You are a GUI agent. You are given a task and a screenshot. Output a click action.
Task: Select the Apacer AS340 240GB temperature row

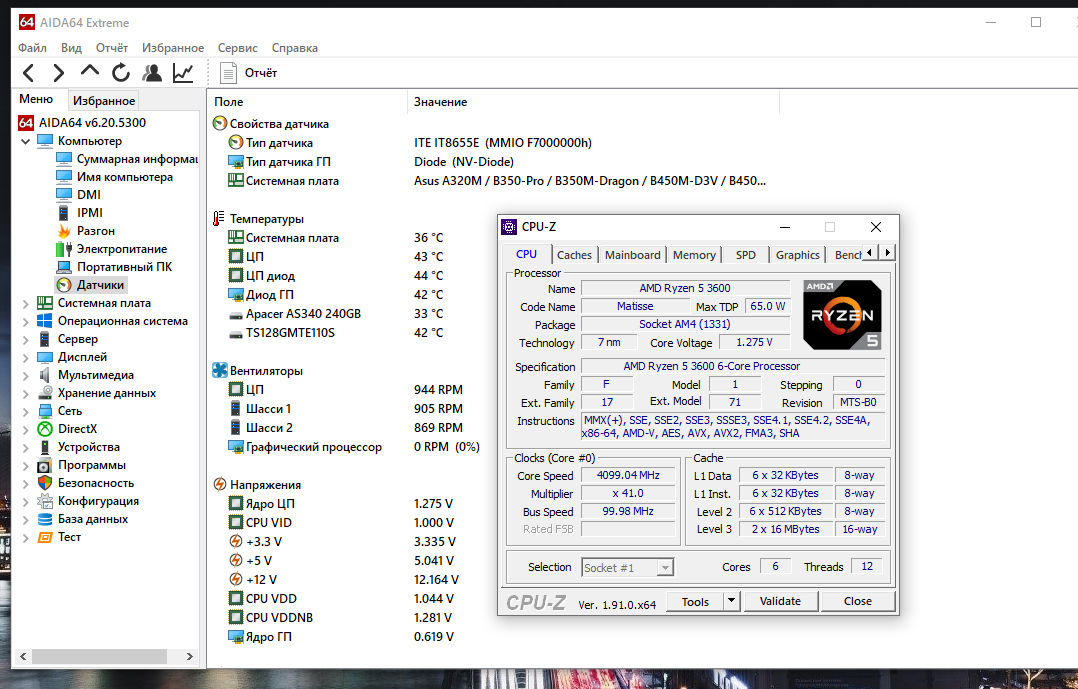click(336, 314)
